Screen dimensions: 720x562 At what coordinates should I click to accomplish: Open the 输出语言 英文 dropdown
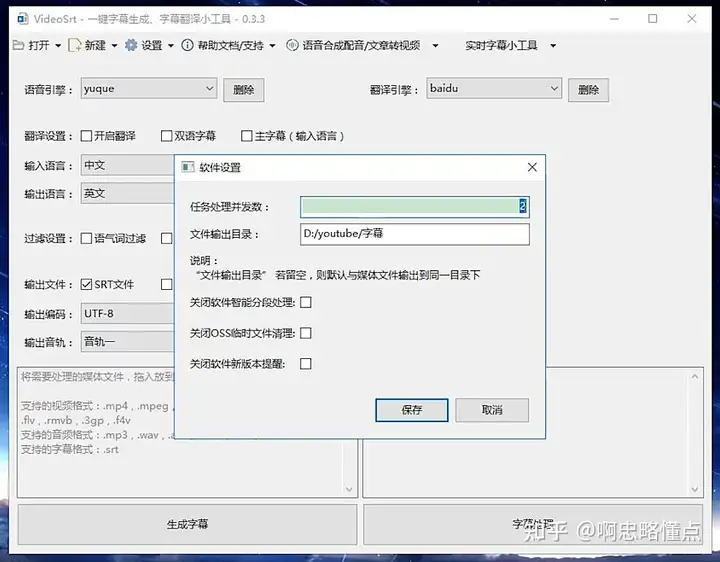tap(128, 193)
